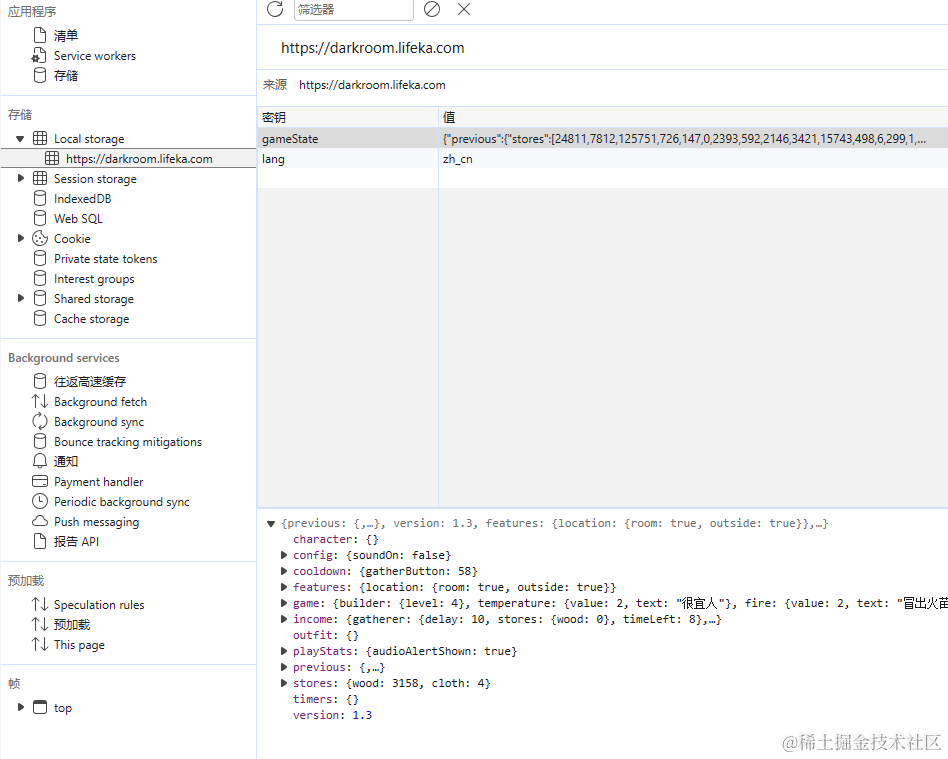
Task: Open This page item
Action: (79, 645)
